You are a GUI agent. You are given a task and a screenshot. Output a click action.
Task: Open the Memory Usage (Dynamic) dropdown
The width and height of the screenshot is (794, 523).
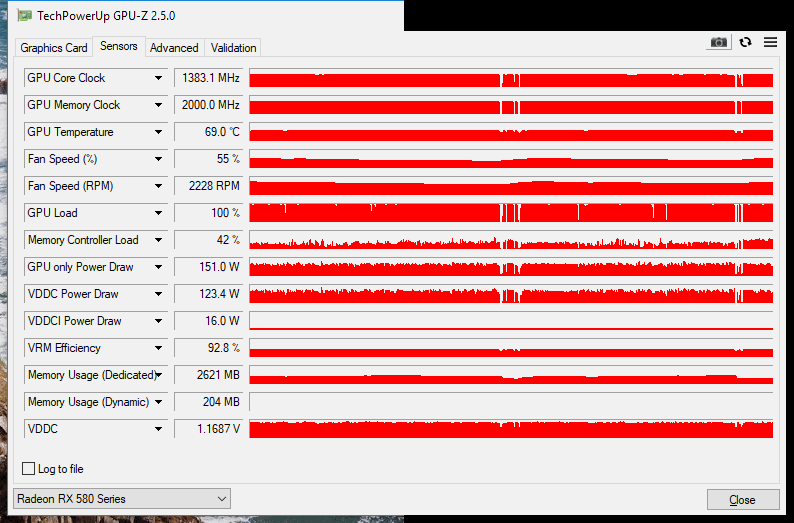click(x=158, y=402)
